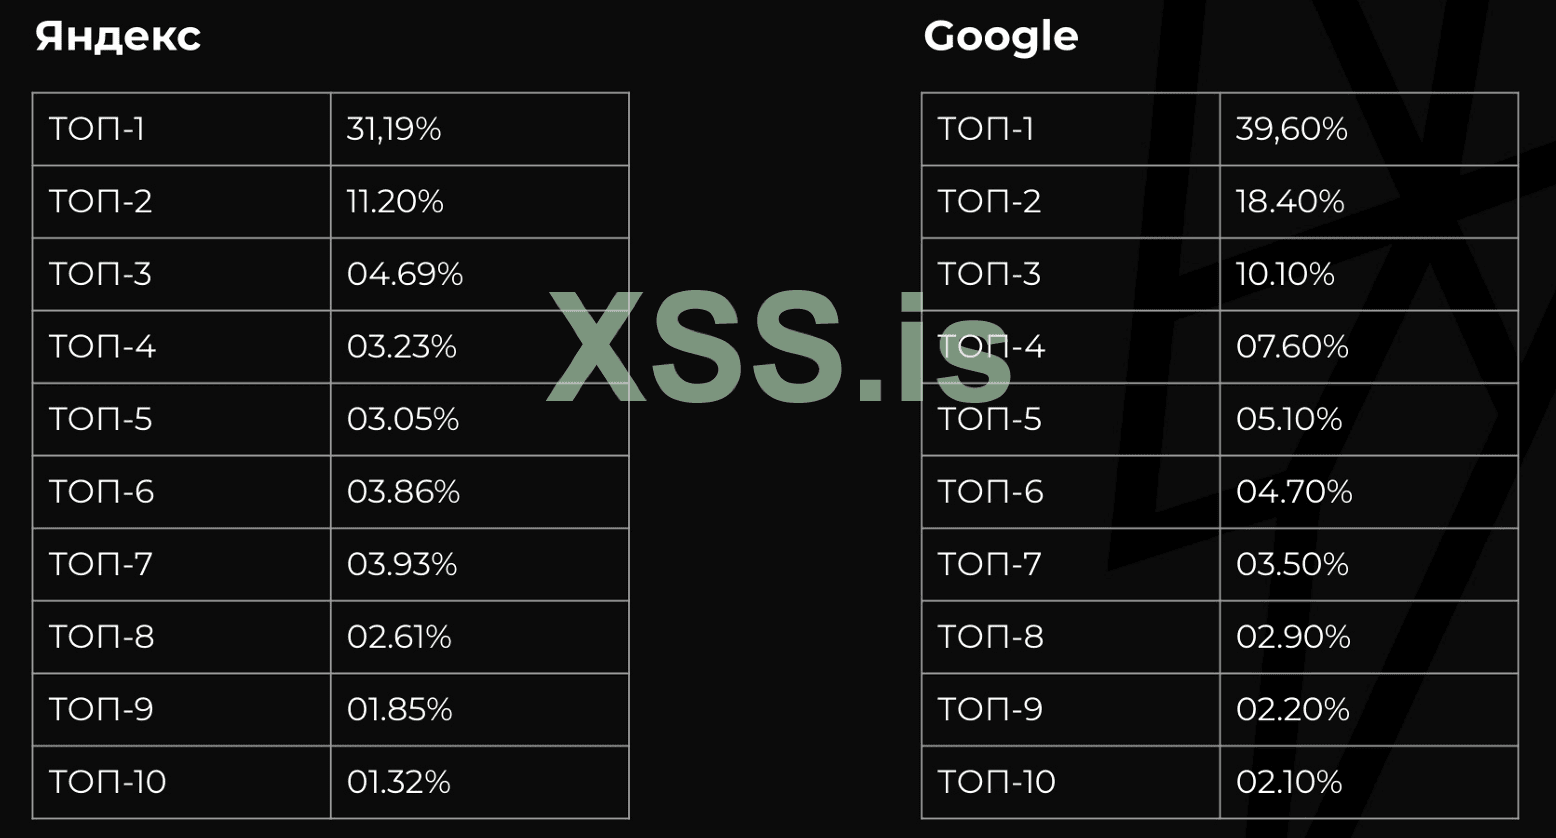Select the 39,60% cell in Google table
The width and height of the screenshot is (1556, 838).
coord(1292,130)
